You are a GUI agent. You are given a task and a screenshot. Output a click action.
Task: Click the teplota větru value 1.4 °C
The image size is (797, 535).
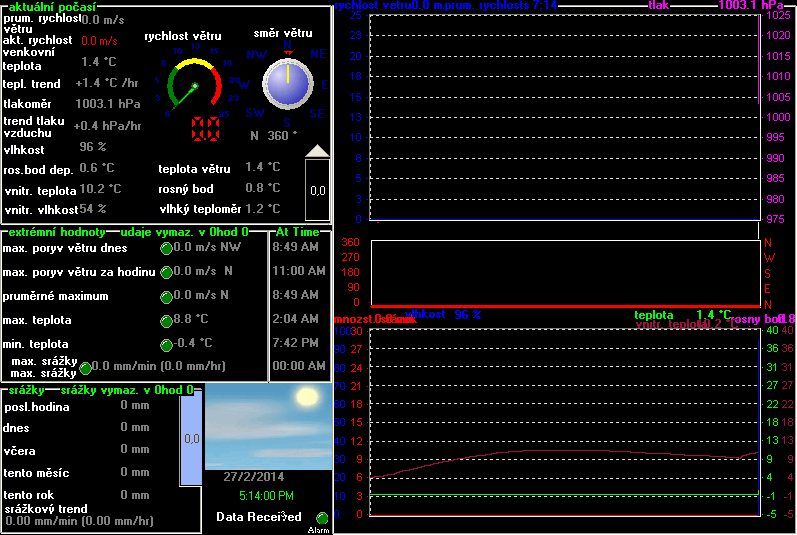(262, 167)
